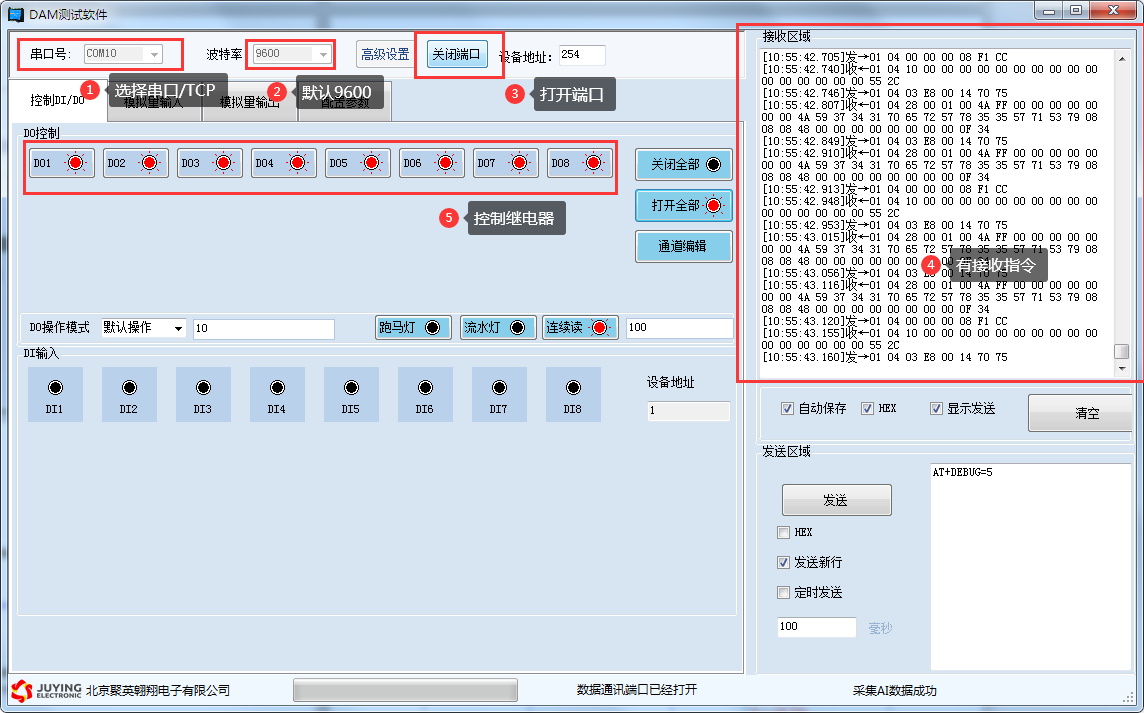Image resolution: width=1144 pixels, height=713 pixels.
Task: Click the DI1 input indicator
Action: tap(55, 393)
